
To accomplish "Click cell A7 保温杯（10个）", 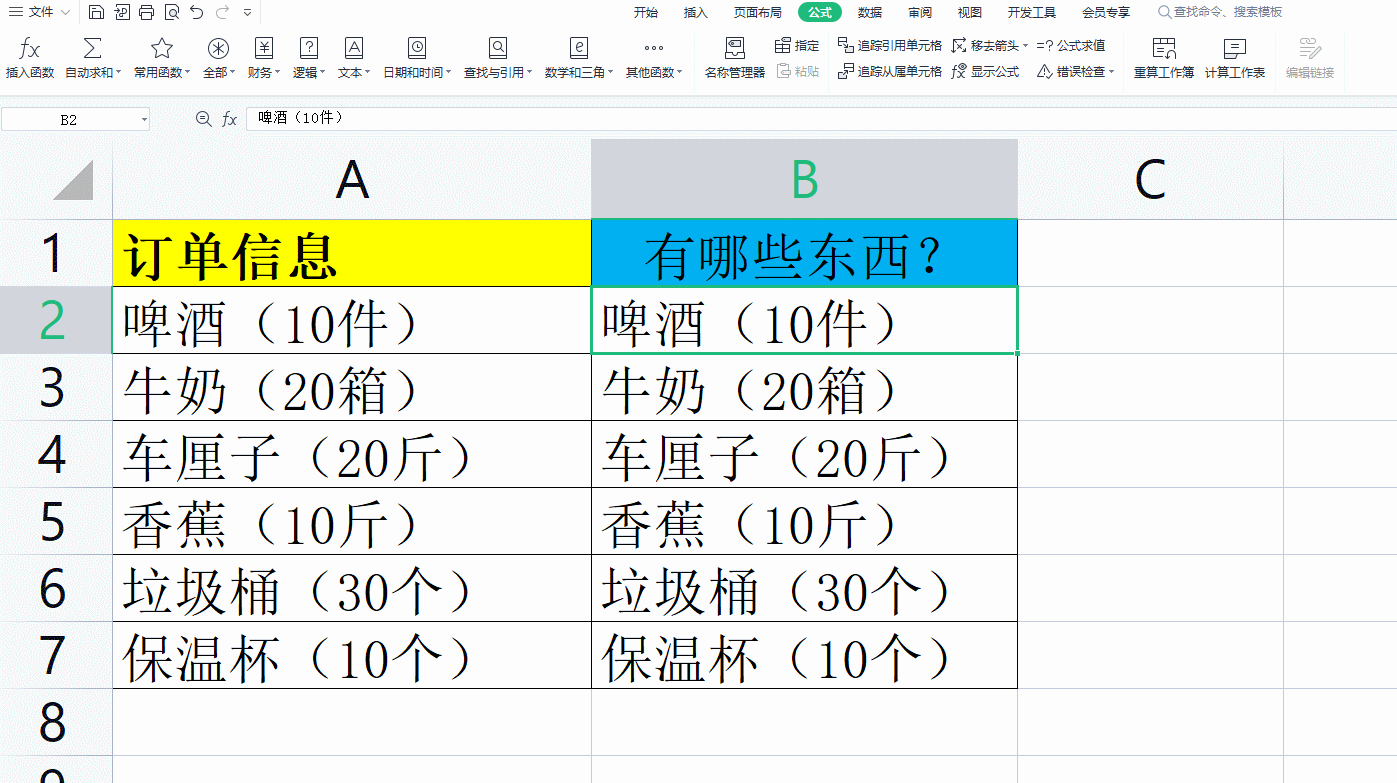I will [x=352, y=655].
